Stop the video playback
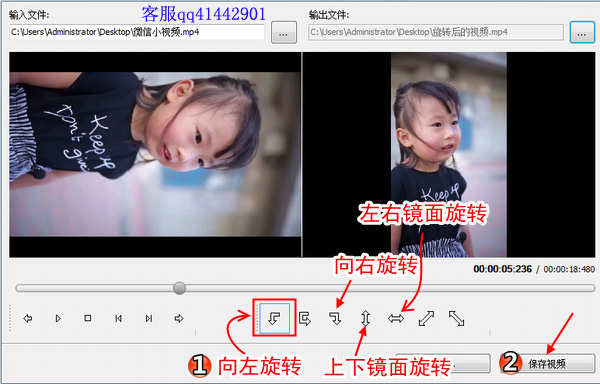The width and height of the screenshot is (600, 384). [x=88, y=318]
